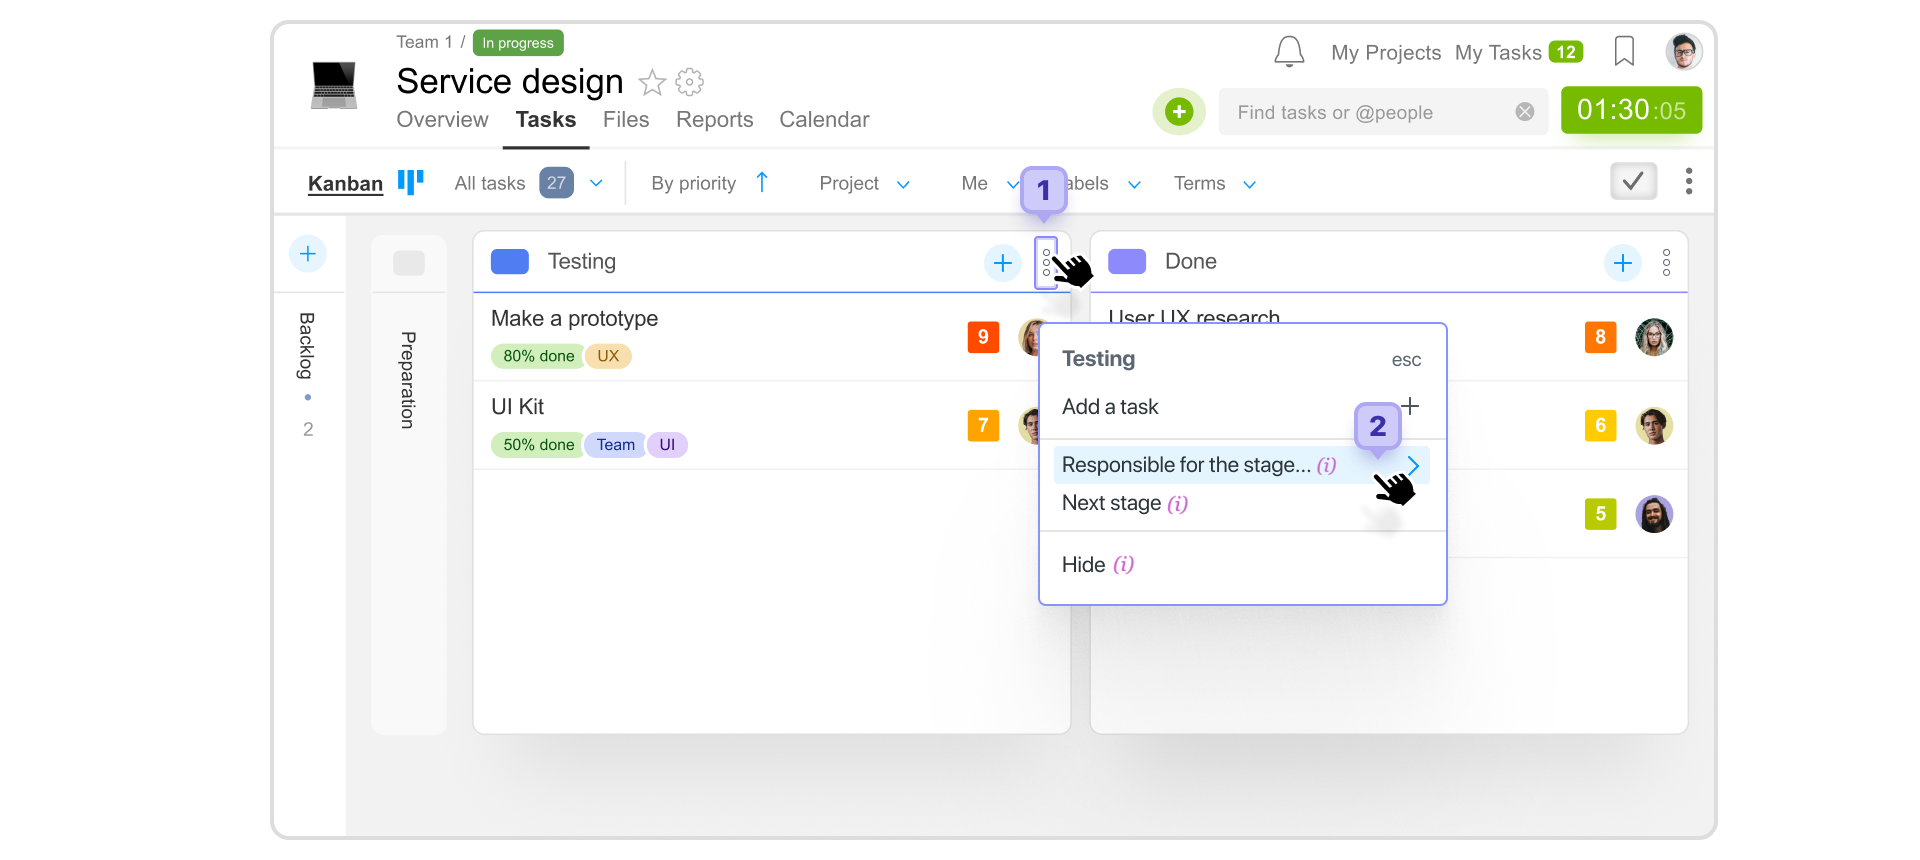Toggle By priority sort direction arrow

(x=762, y=182)
